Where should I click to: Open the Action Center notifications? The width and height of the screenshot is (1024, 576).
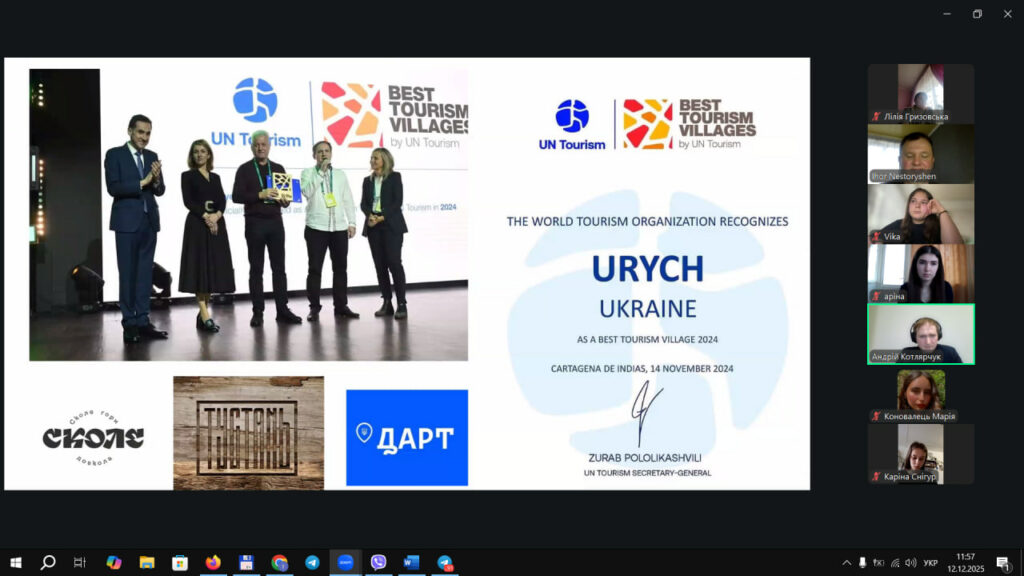(x=1002, y=562)
